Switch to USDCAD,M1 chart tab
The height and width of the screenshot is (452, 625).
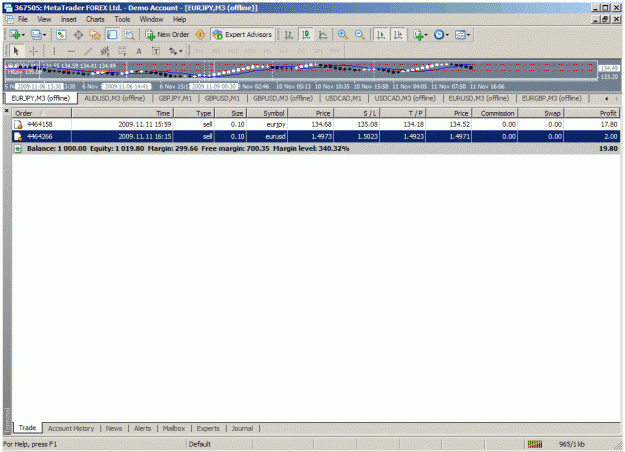[343, 98]
